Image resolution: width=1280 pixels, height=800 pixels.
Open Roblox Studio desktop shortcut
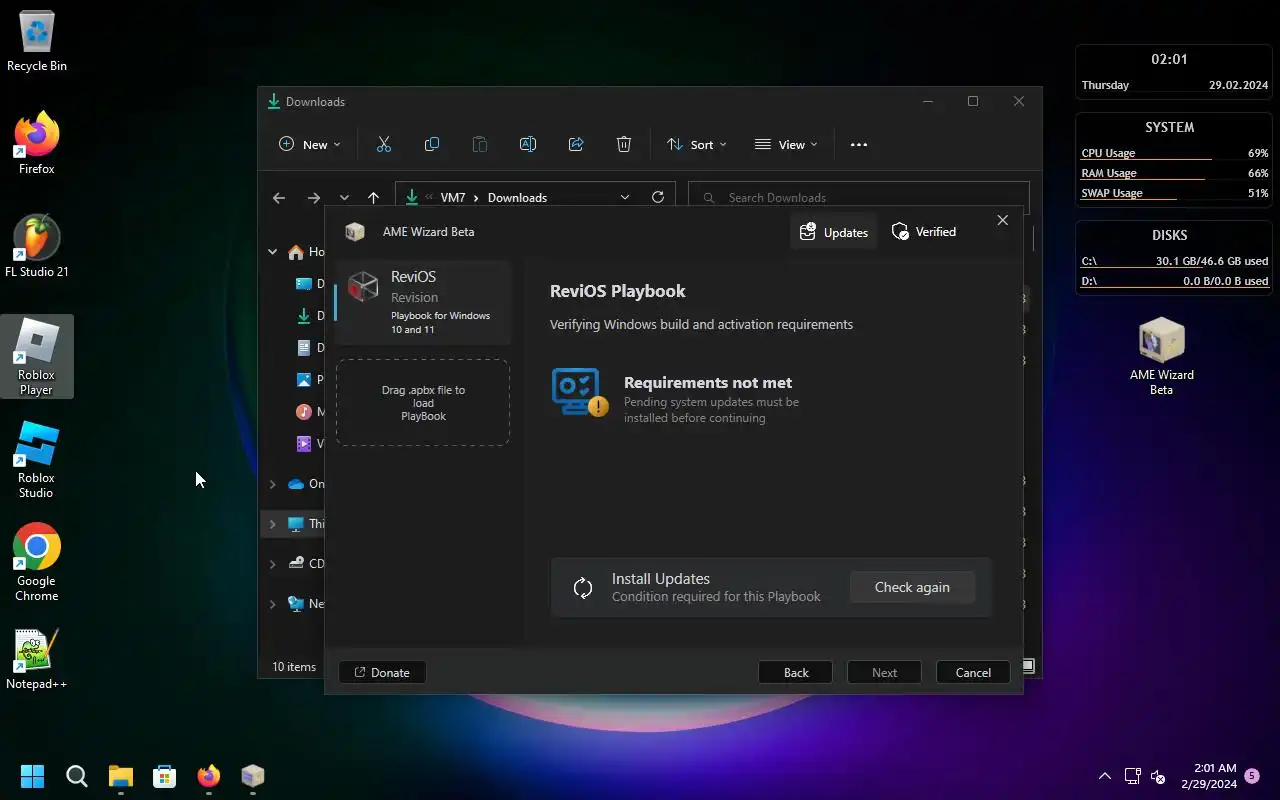pyautogui.click(x=37, y=459)
